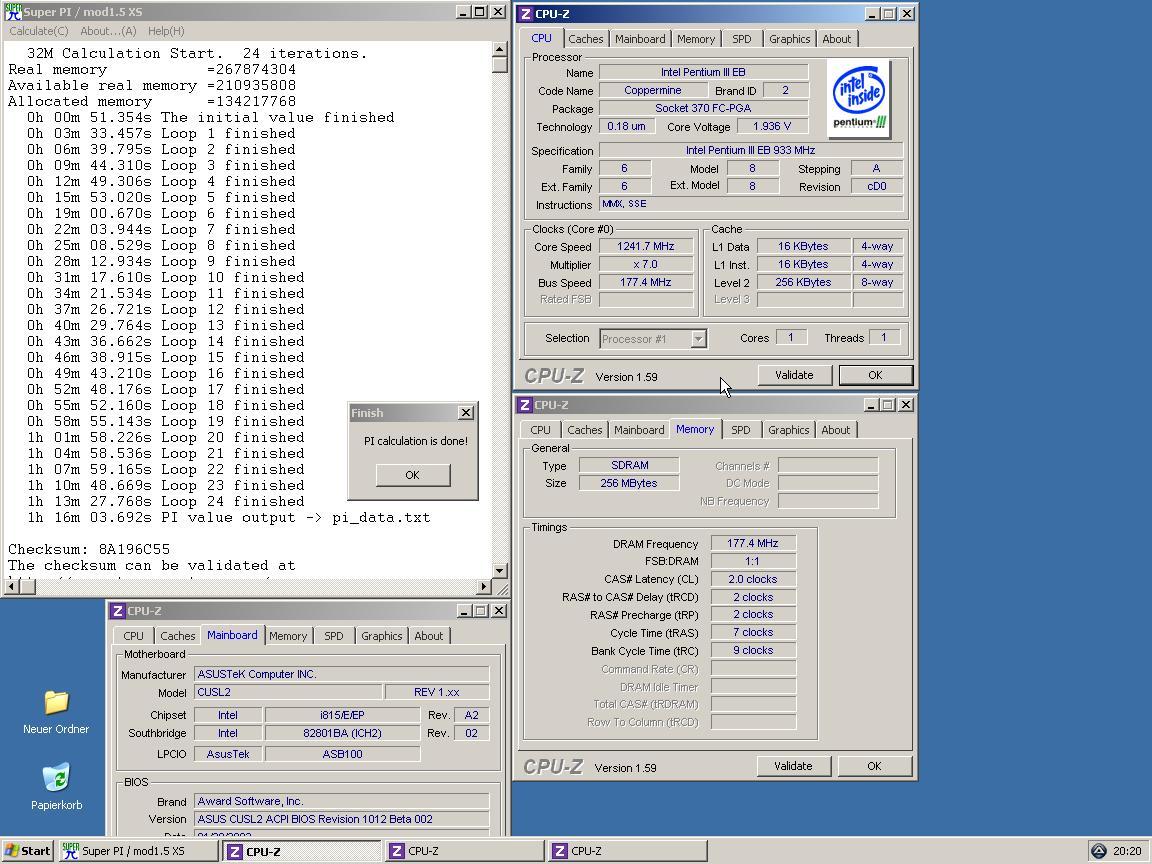1152x864 pixels.
Task: Click the Intel Pentium III EB name field
Action: pos(703,72)
